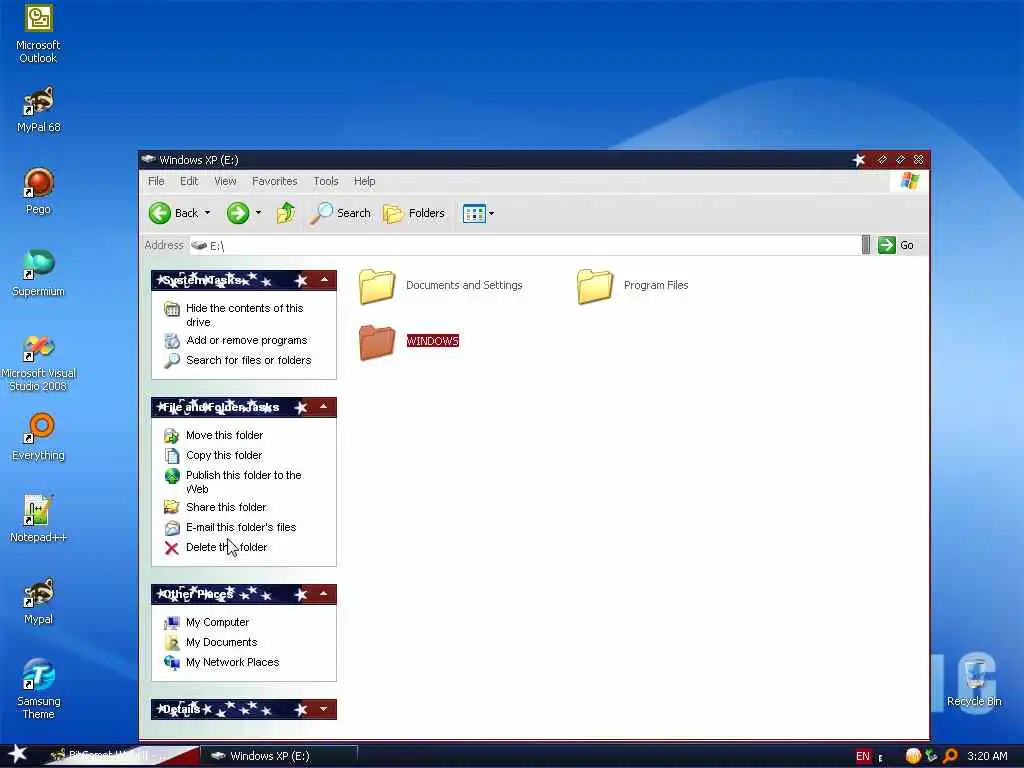
Task: Click Add or remove programs
Action: (x=246, y=340)
